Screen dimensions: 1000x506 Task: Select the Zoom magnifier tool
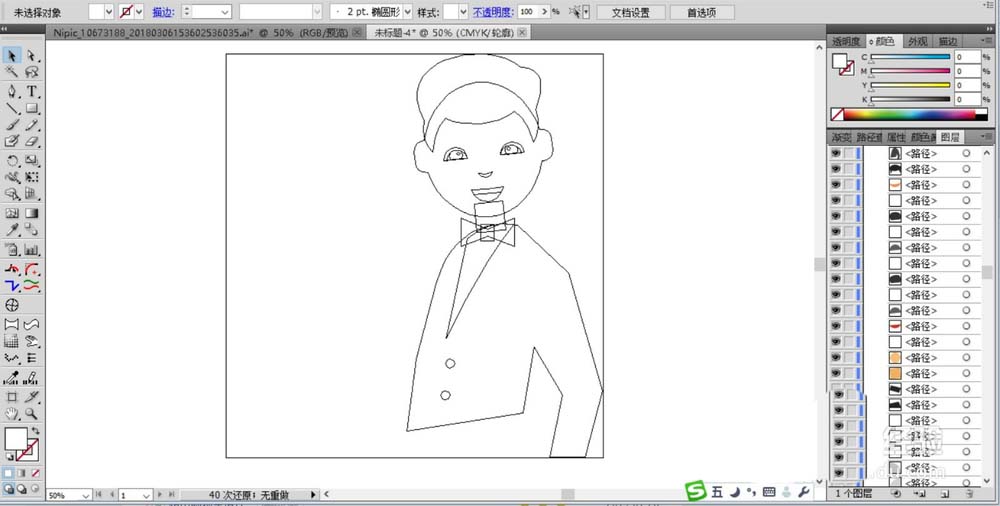pyautogui.click(x=32, y=413)
